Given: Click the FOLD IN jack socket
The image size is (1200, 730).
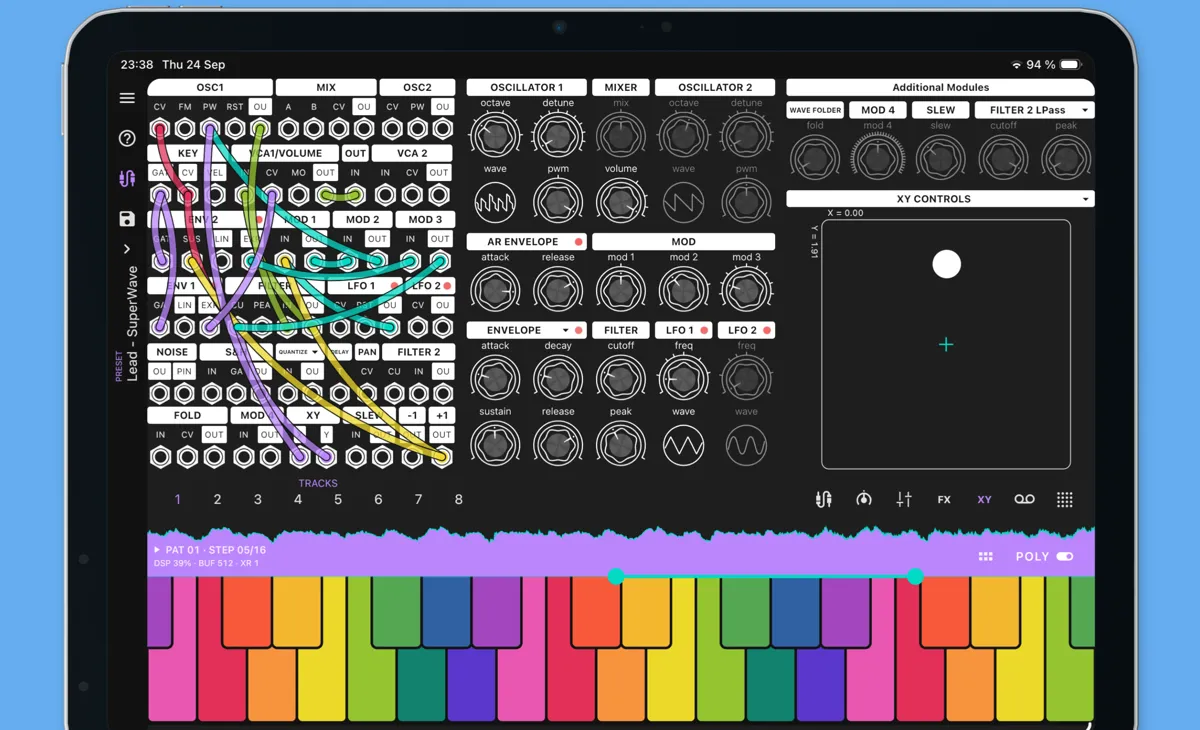Looking at the screenshot, I should [x=160, y=457].
